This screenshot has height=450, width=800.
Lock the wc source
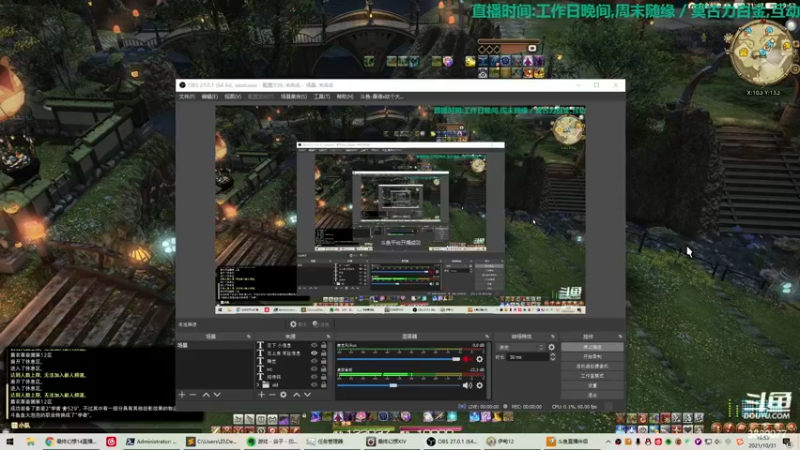coord(323,369)
